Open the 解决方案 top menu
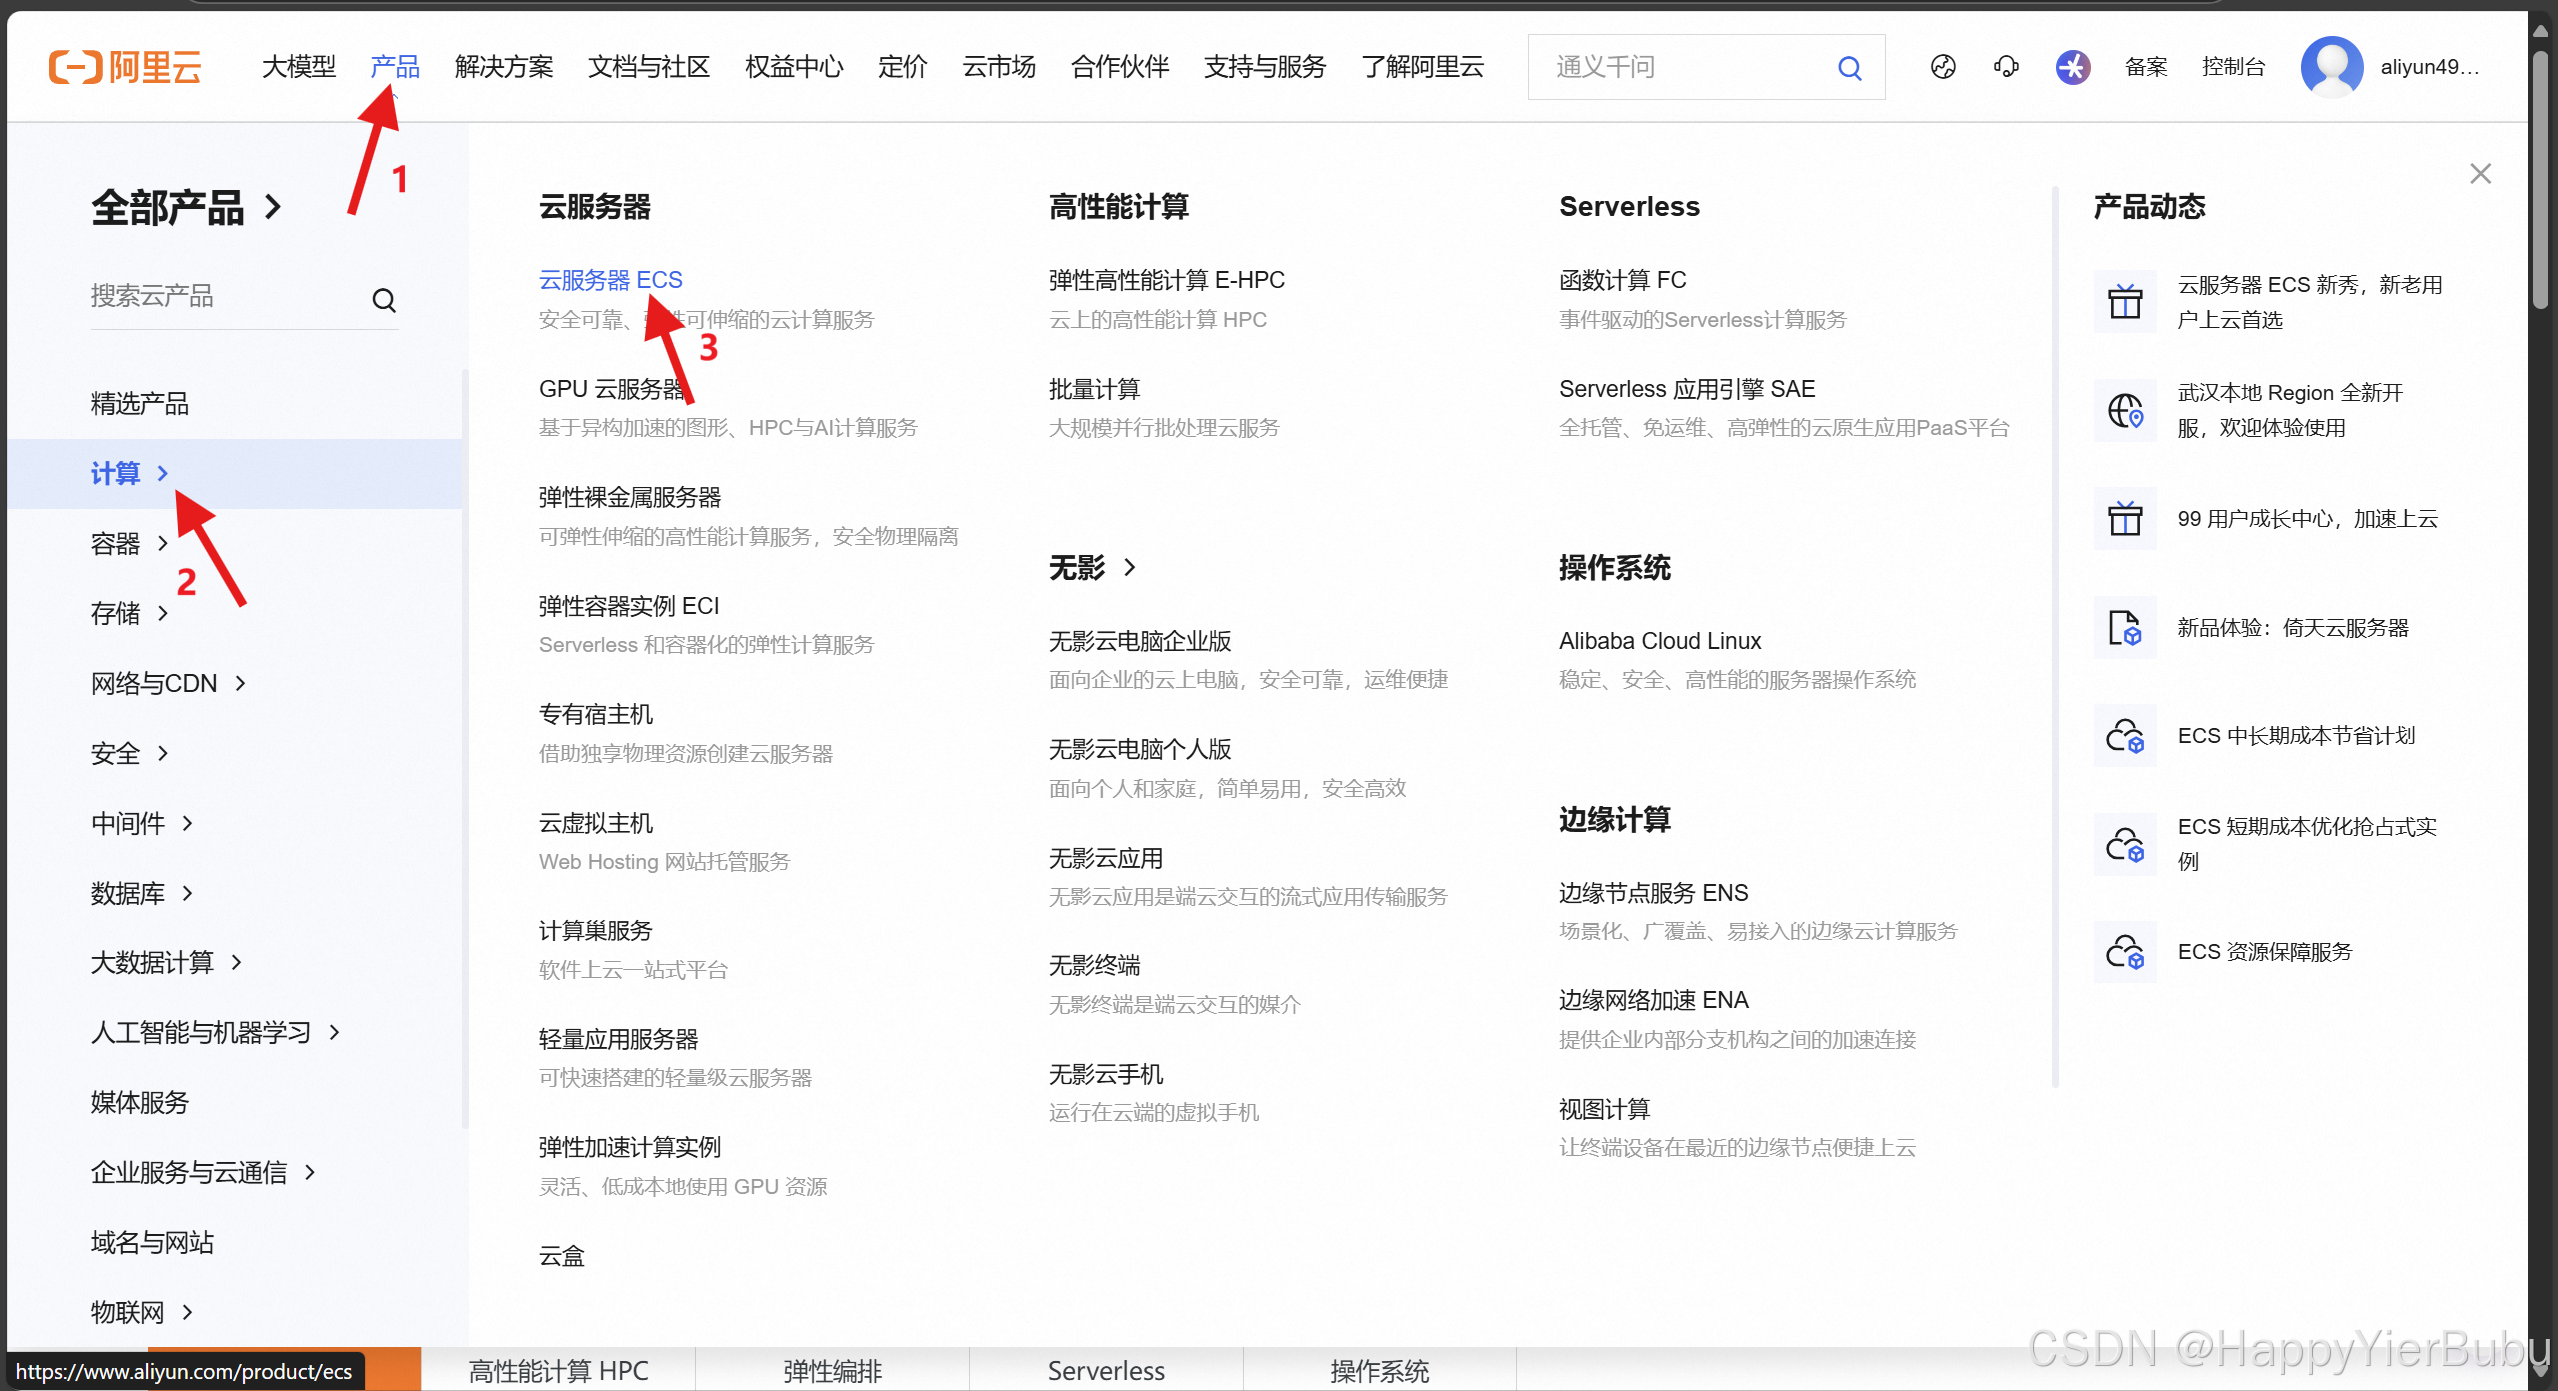2558x1391 pixels. pyautogui.click(x=503, y=67)
